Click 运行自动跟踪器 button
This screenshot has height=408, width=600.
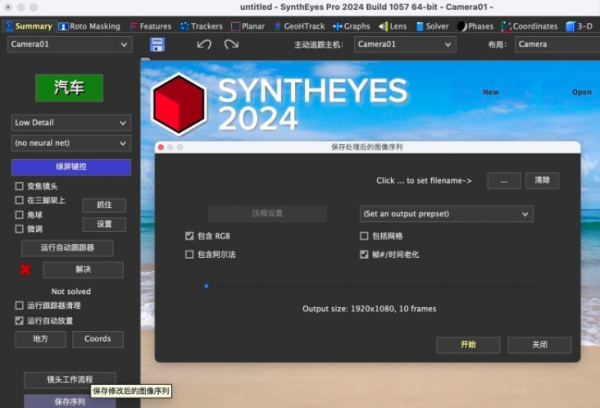[x=67, y=248]
